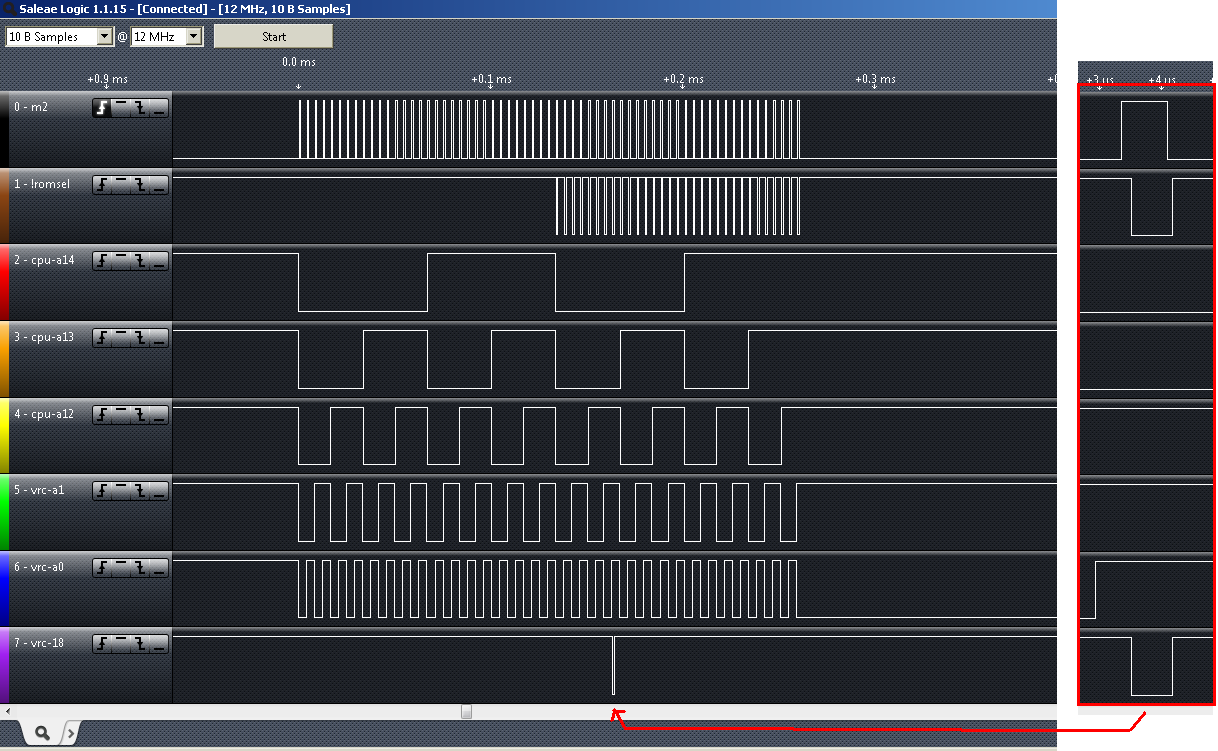This screenshot has width=1218, height=751.
Task: Toggle falling edge trigger on vrc-a0 channel
Action: (140, 567)
